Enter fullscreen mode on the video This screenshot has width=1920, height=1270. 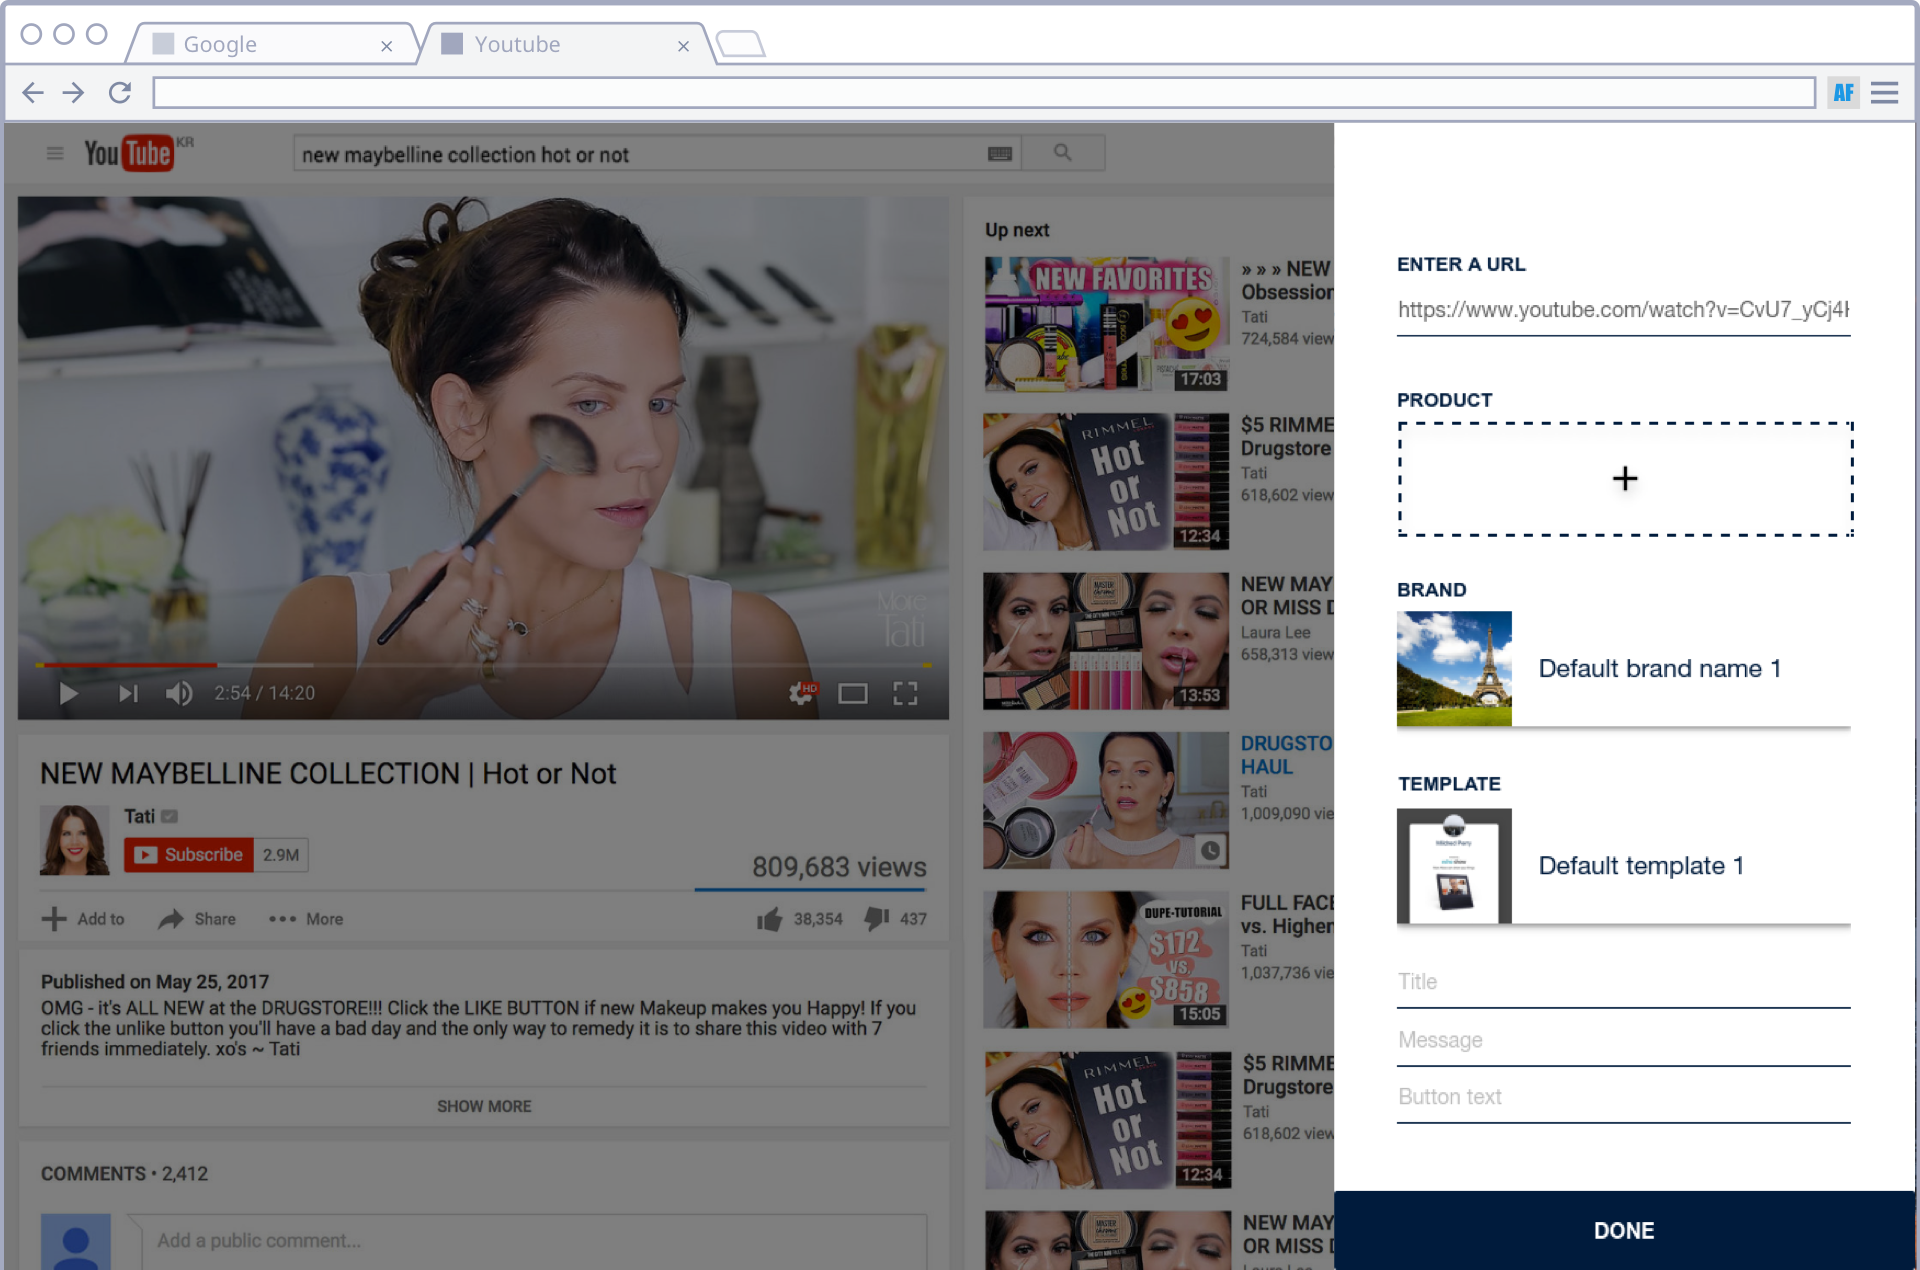905,693
